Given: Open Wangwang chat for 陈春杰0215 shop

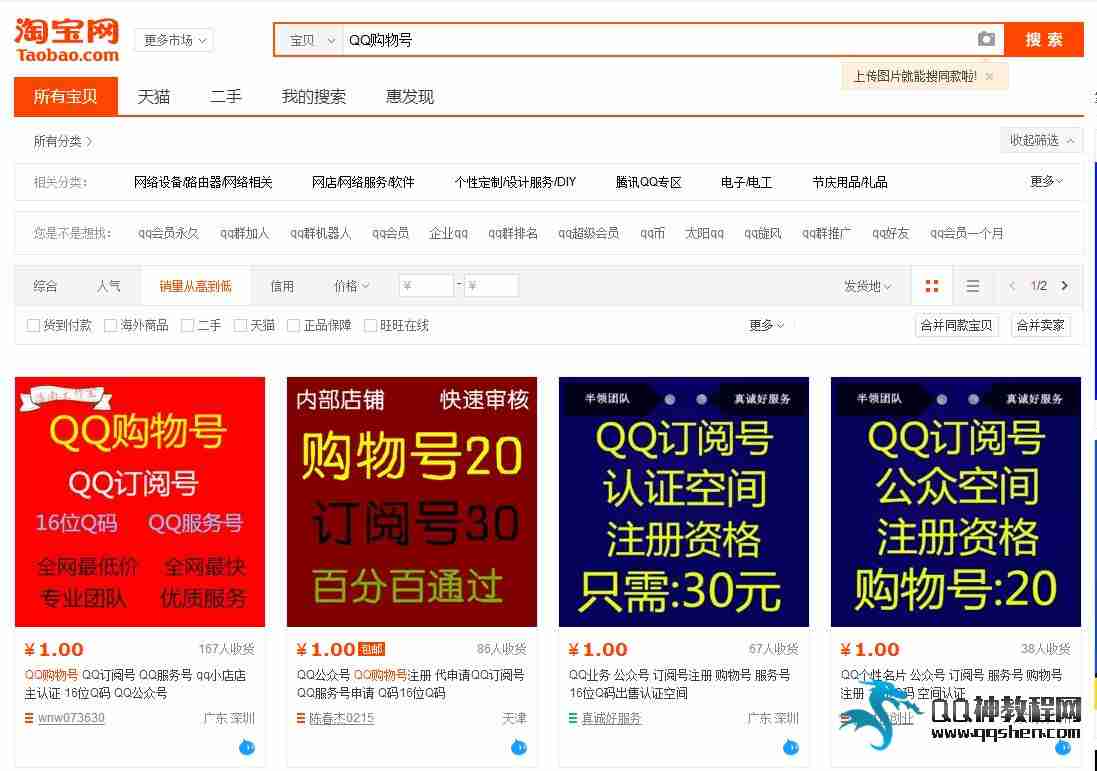Looking at the screenshot, I should pyautogui.click(x=518, y=748).
